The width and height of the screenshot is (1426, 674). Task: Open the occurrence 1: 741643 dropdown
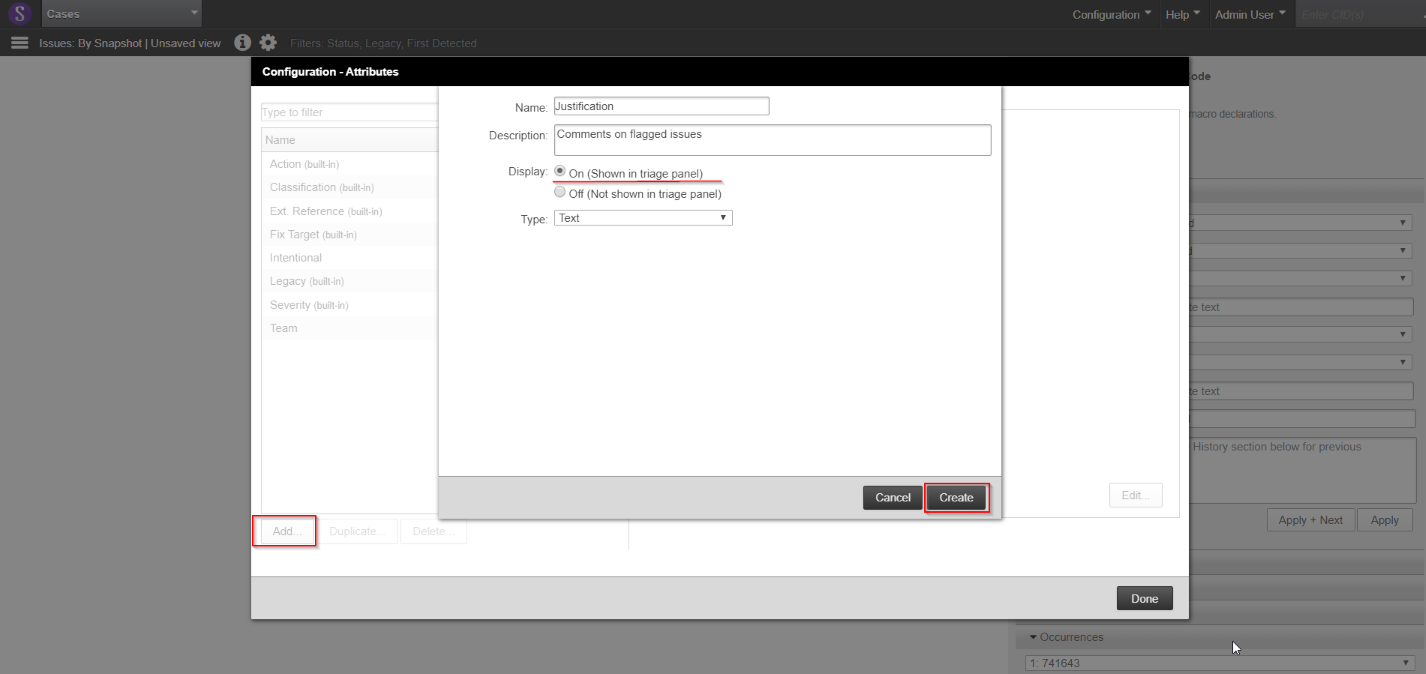pos(1220,663)
